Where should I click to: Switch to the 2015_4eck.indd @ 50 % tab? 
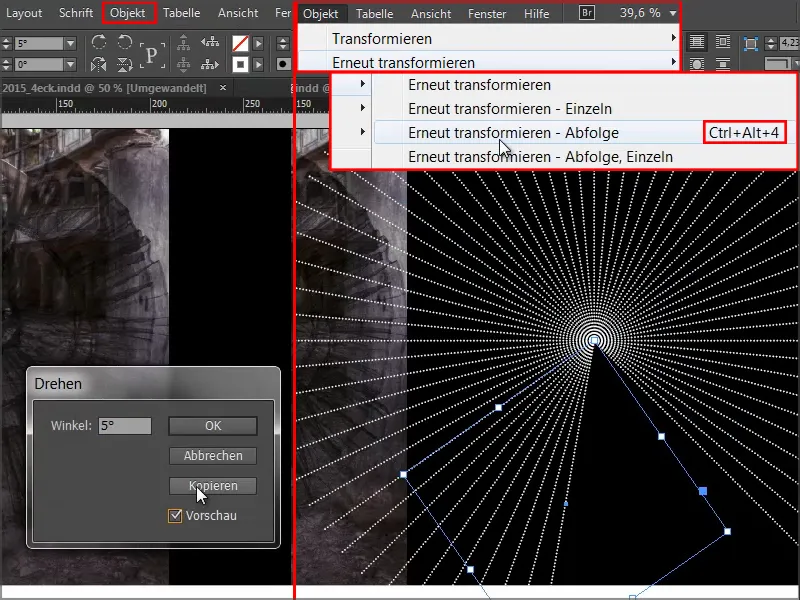[104, 88]
